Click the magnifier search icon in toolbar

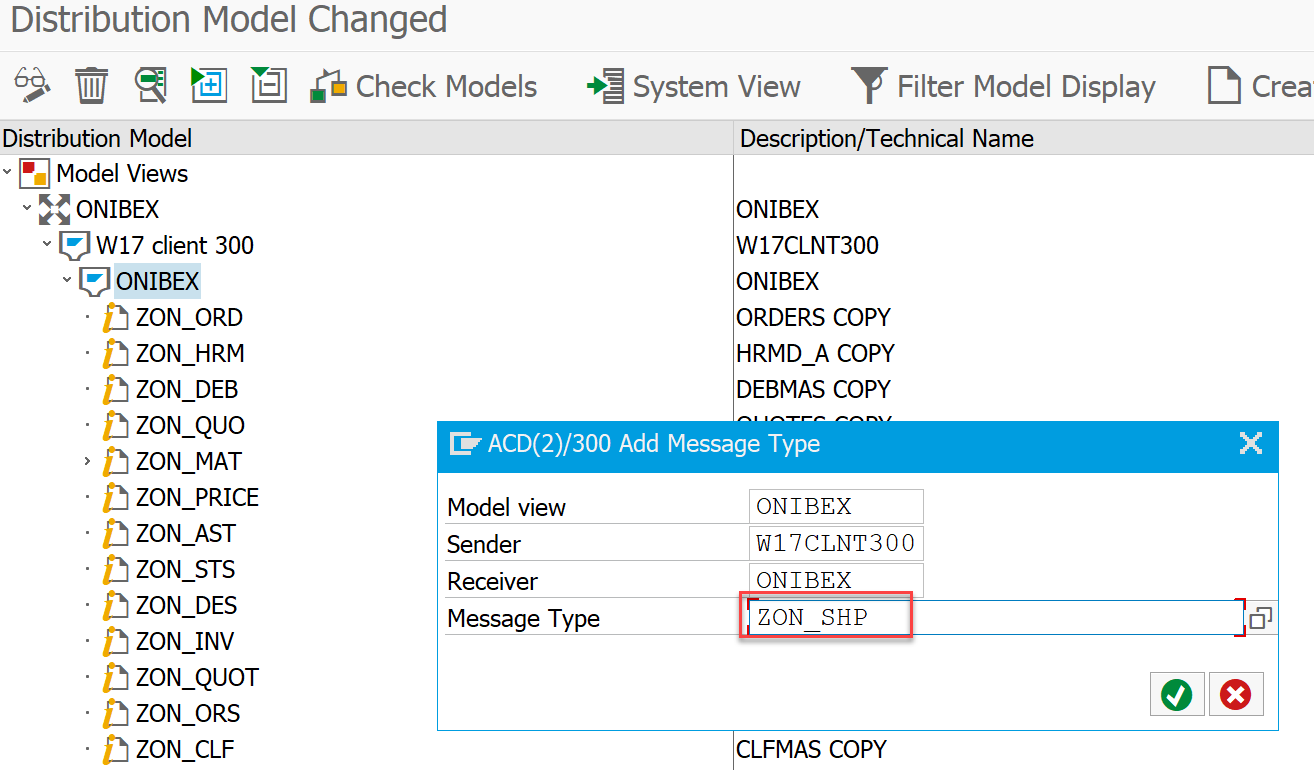[150, 86]
